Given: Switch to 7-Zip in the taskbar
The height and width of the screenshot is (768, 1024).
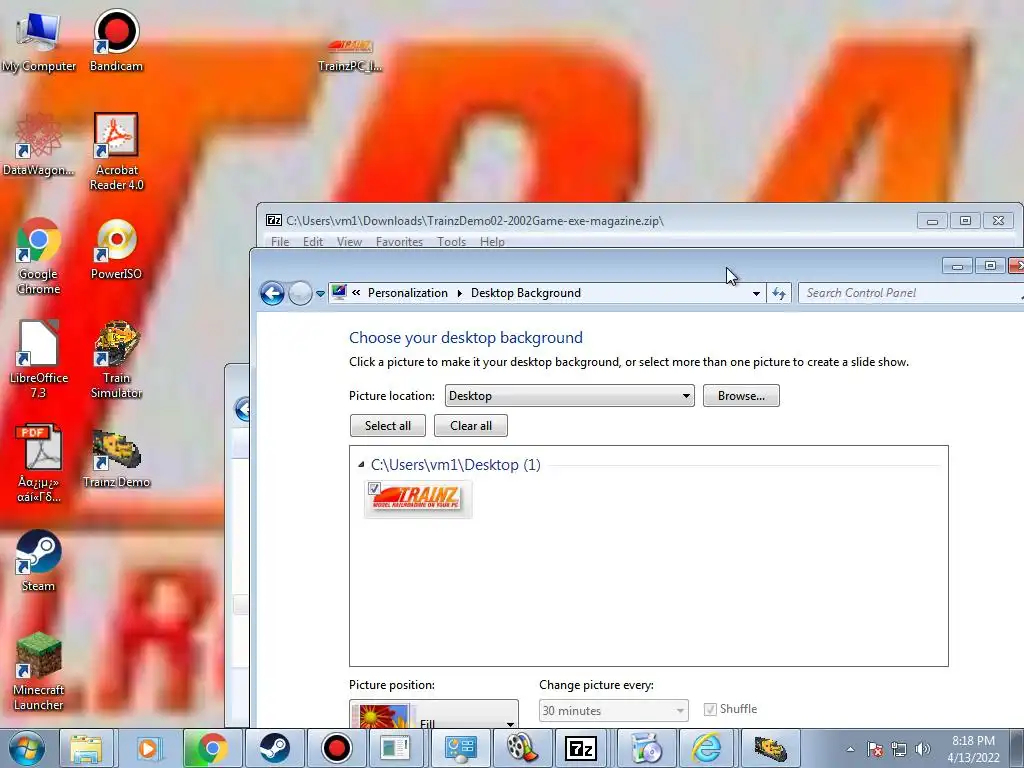Looking at the screenshot, I should 581,748.
